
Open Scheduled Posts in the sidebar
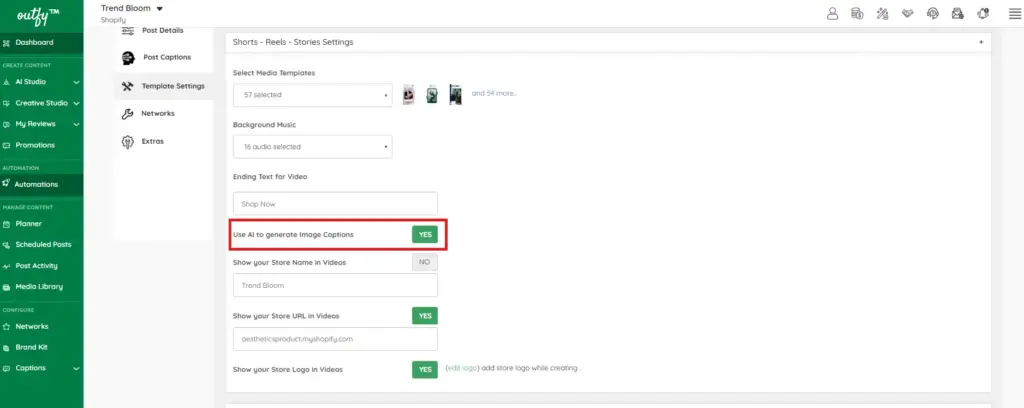(x=42, y=245)
